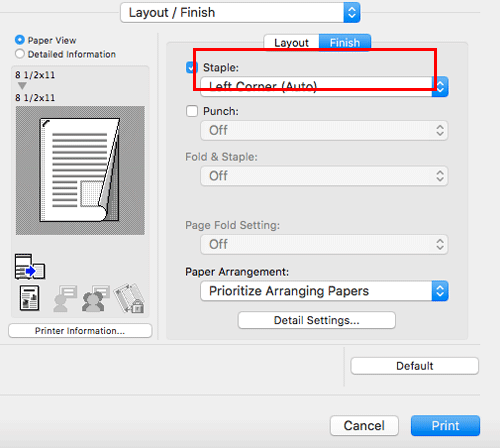Click the greyed locked-document security icon
This screenshot has height=448, width=500.
(129, 298)
